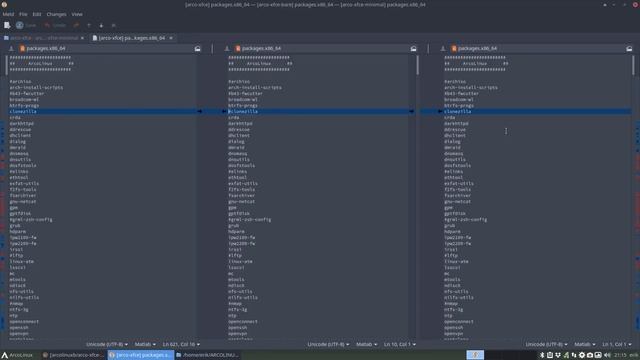
Task: Click clonezilla line in right pane
Action: pos(537,111)
